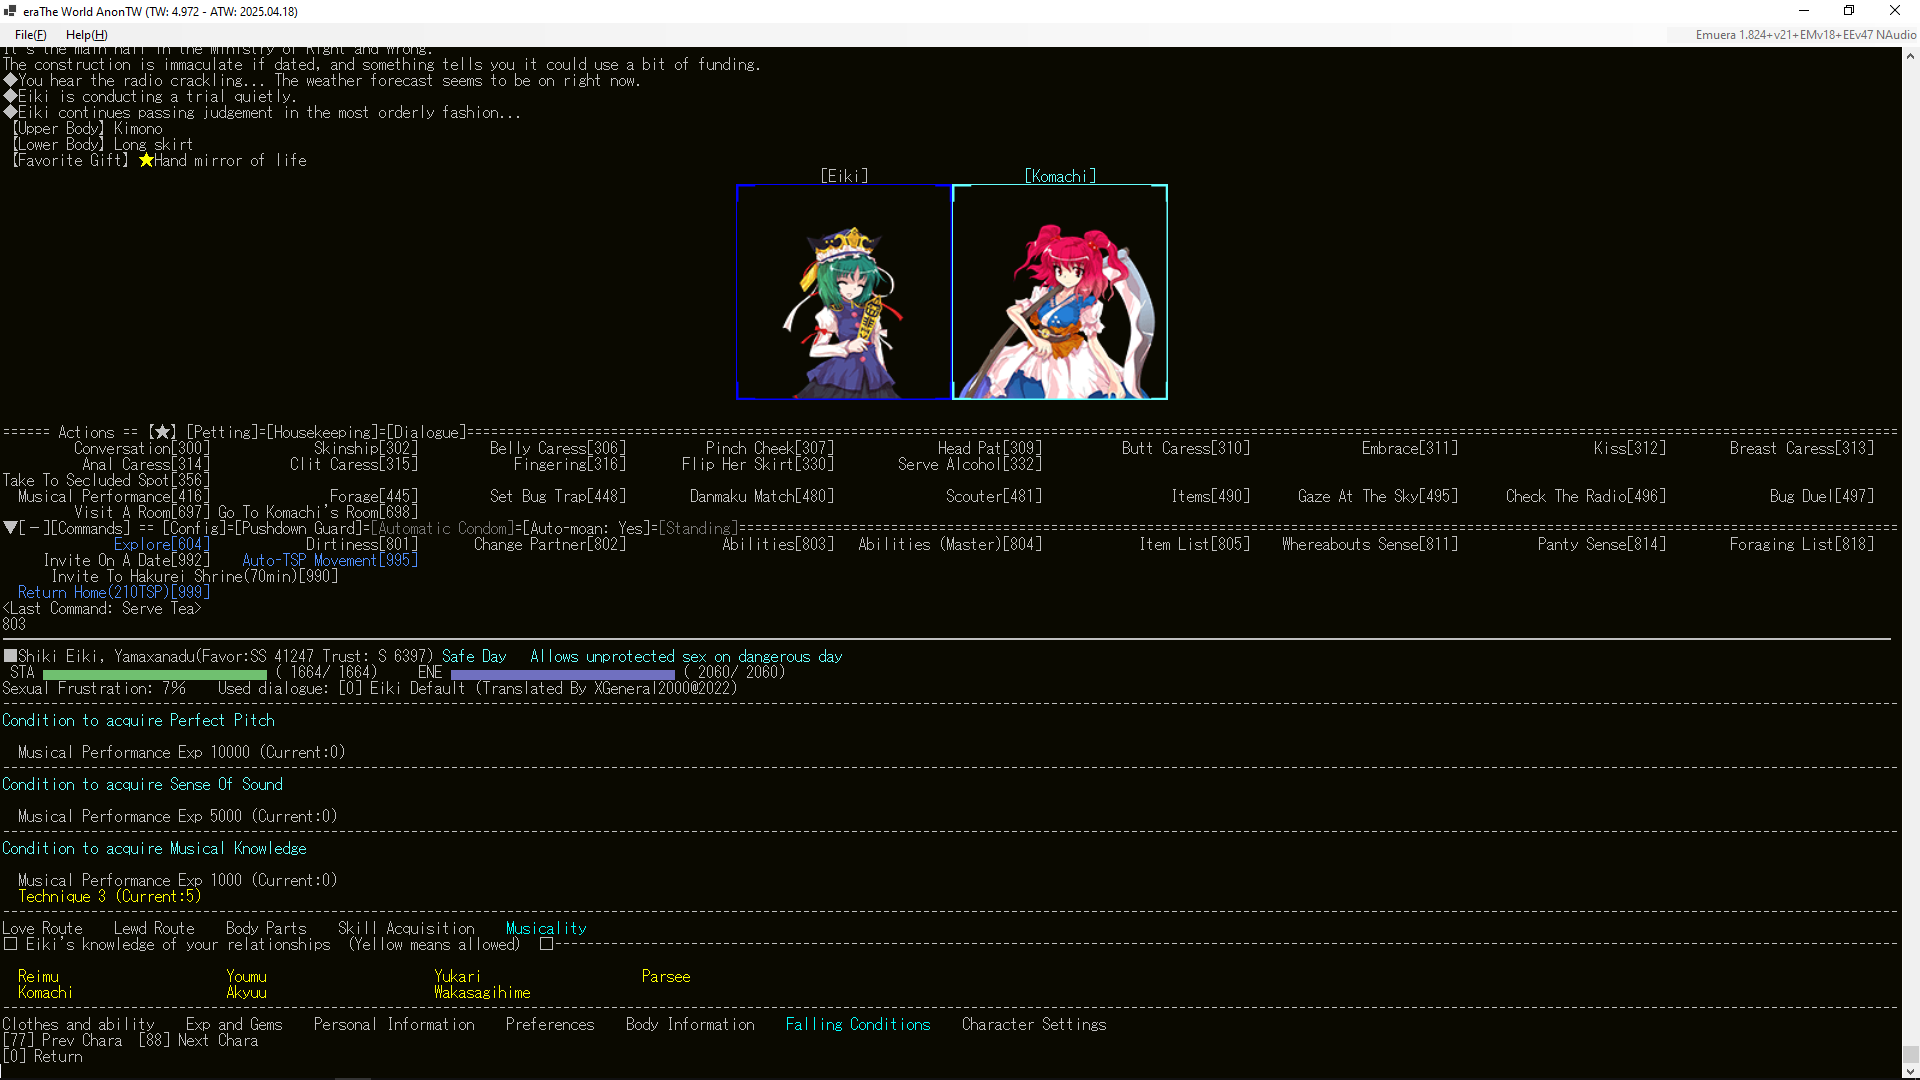Viewport: 1920px width, 1080px height.
Task: Select the Komachi character portrait
Action: [x=1060, y=292]
